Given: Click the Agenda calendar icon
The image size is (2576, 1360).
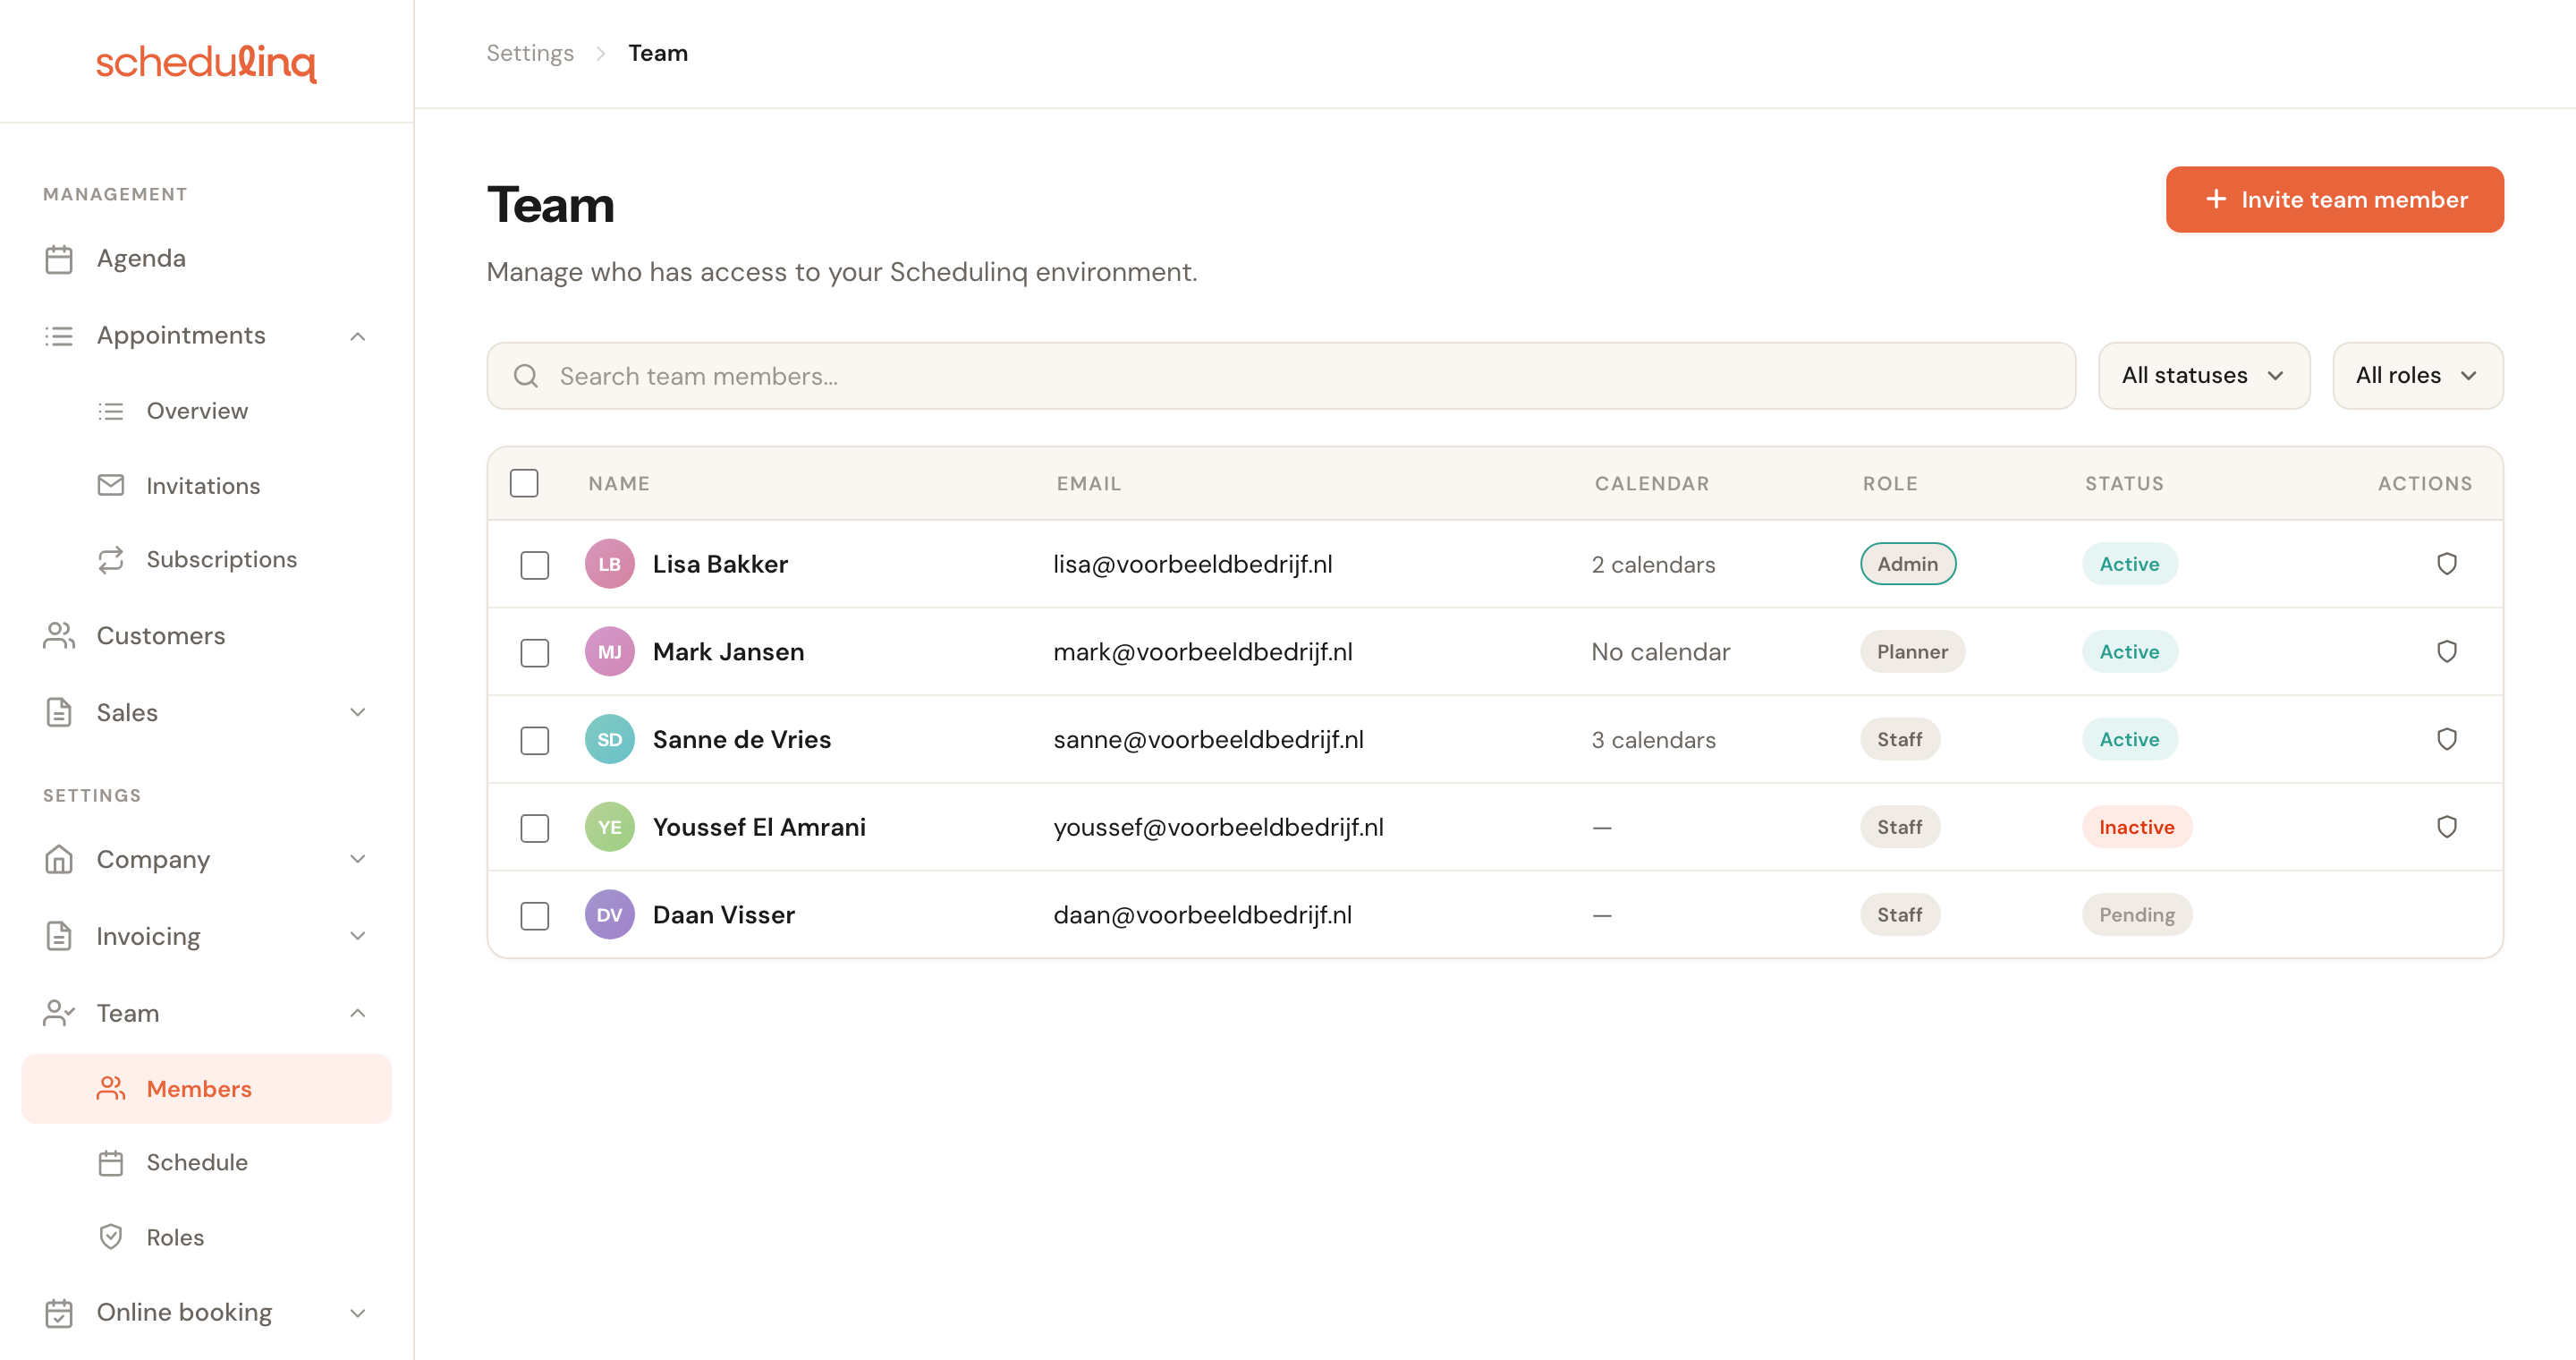Looking at the screenshot, I should (x=59, y=259).
